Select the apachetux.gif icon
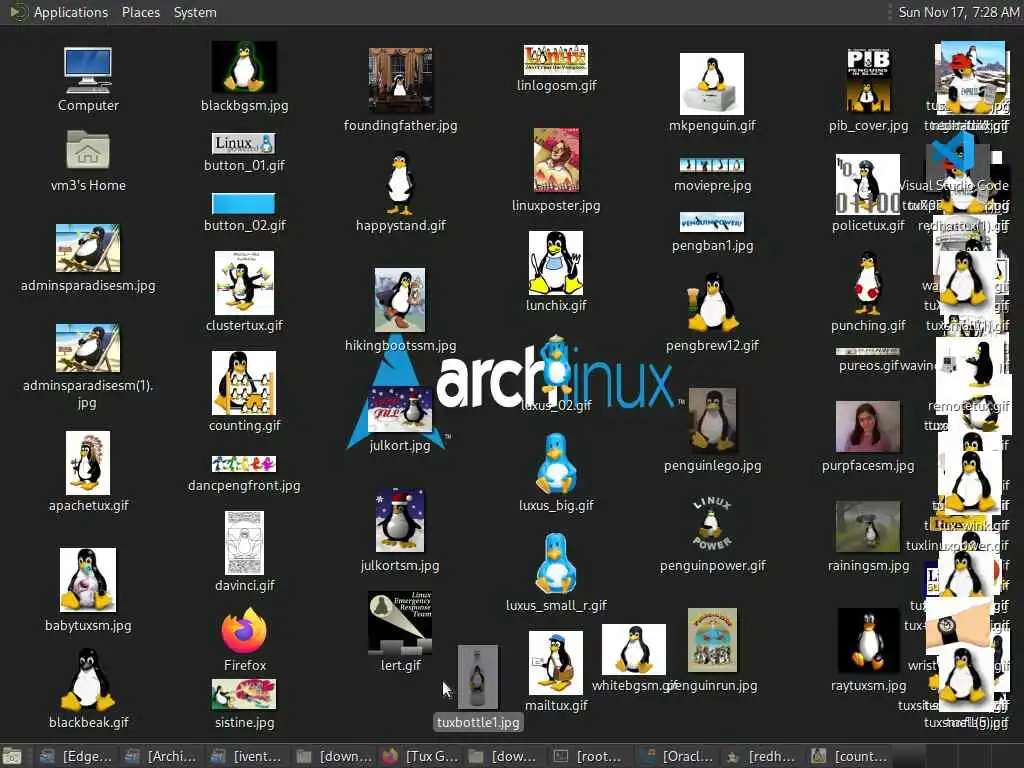The width and height of the screenshot is (1024, 768). [x=88, y=463]
